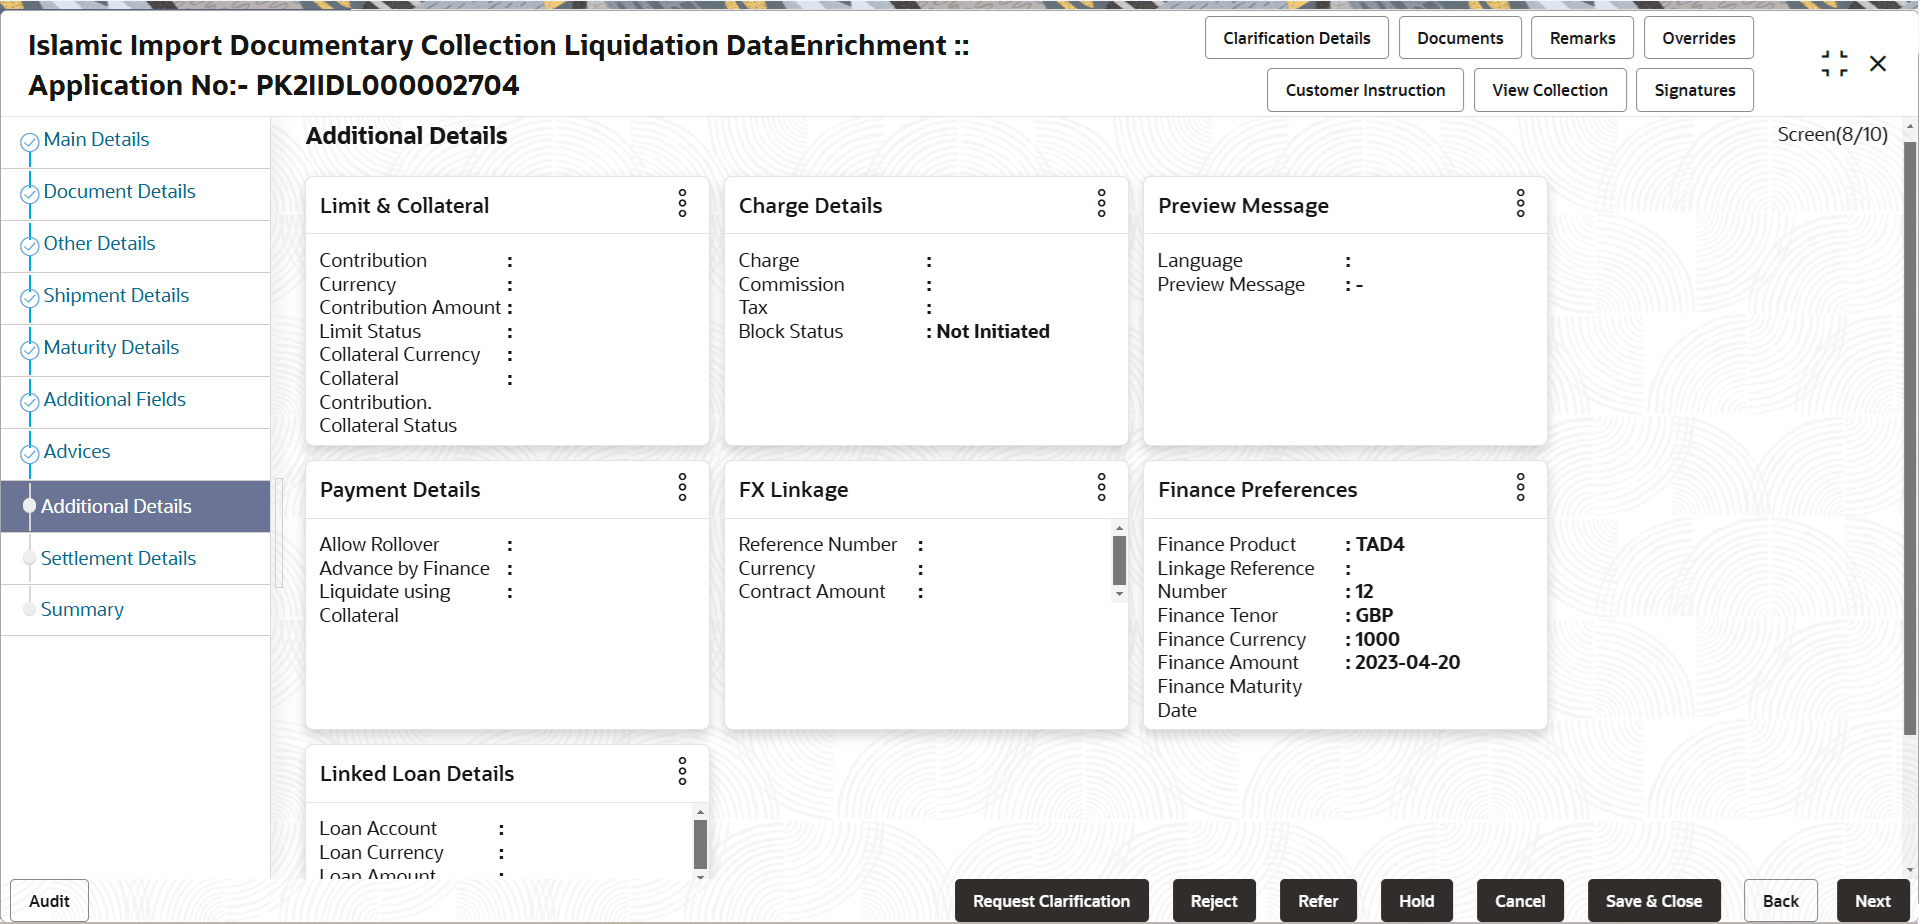
Task: View Remarks for this application
Action: pos(1581,37)
